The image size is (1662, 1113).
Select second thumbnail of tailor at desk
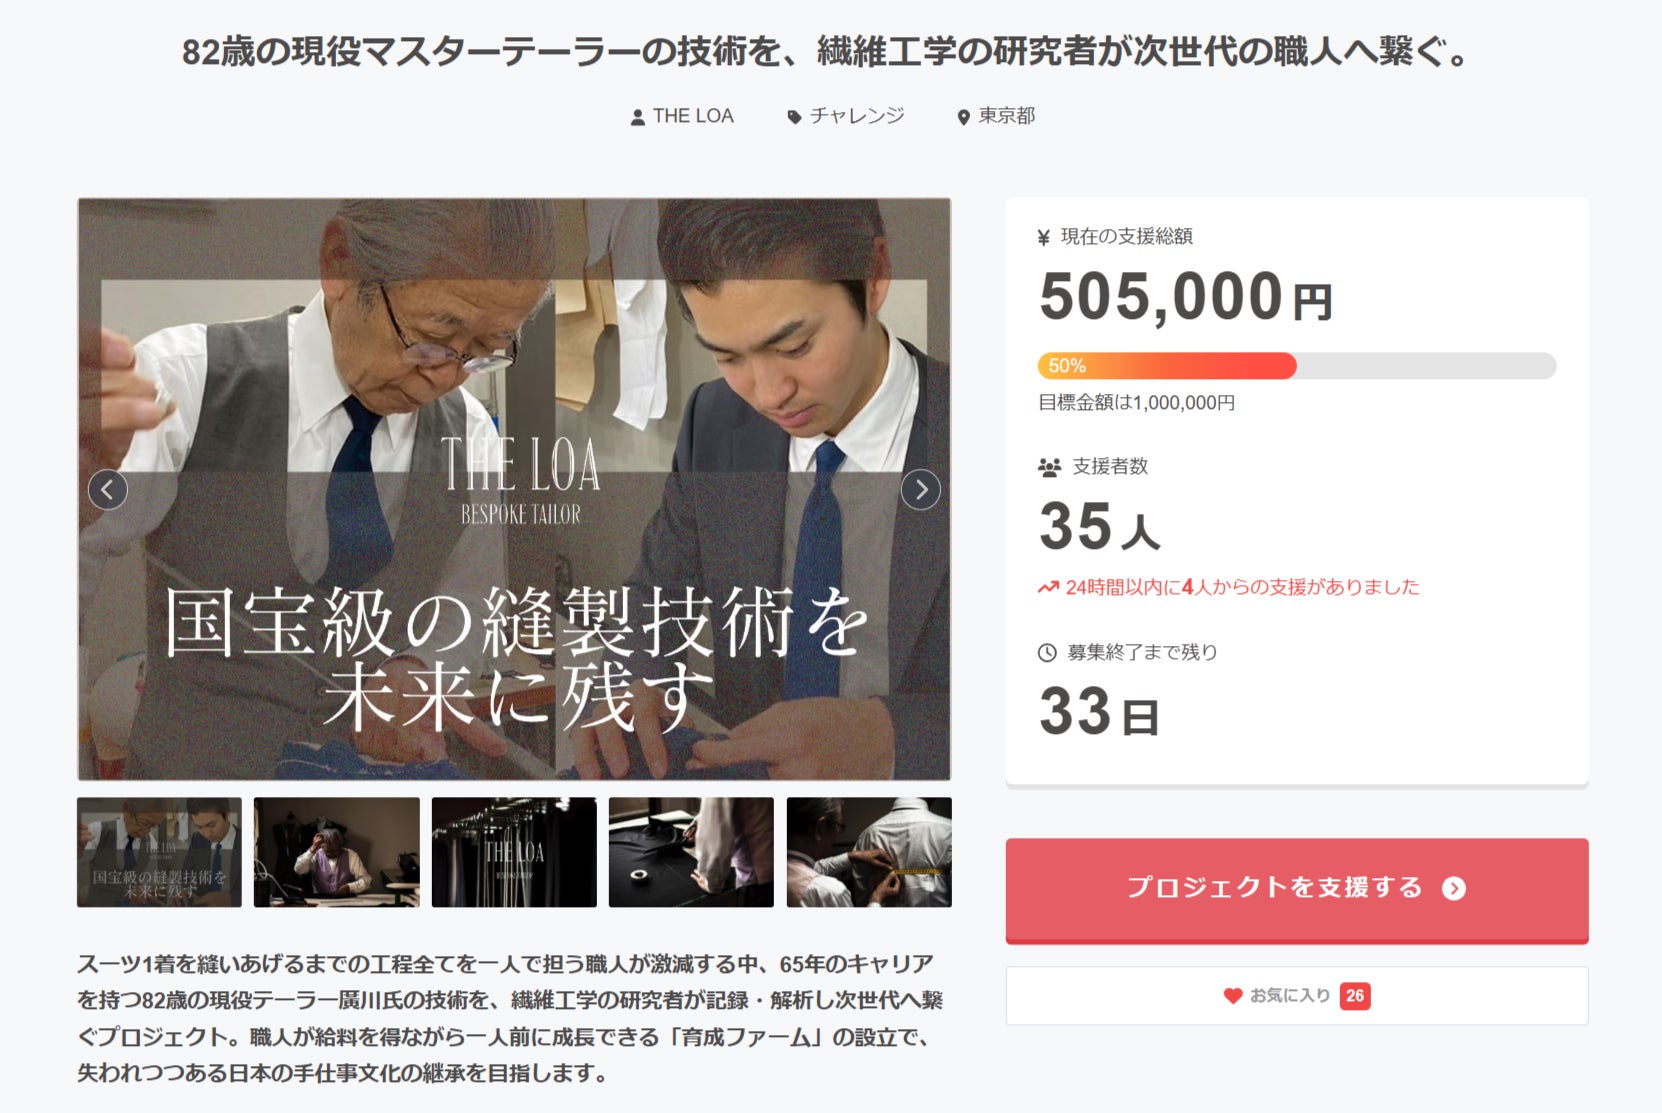point(337,852)
